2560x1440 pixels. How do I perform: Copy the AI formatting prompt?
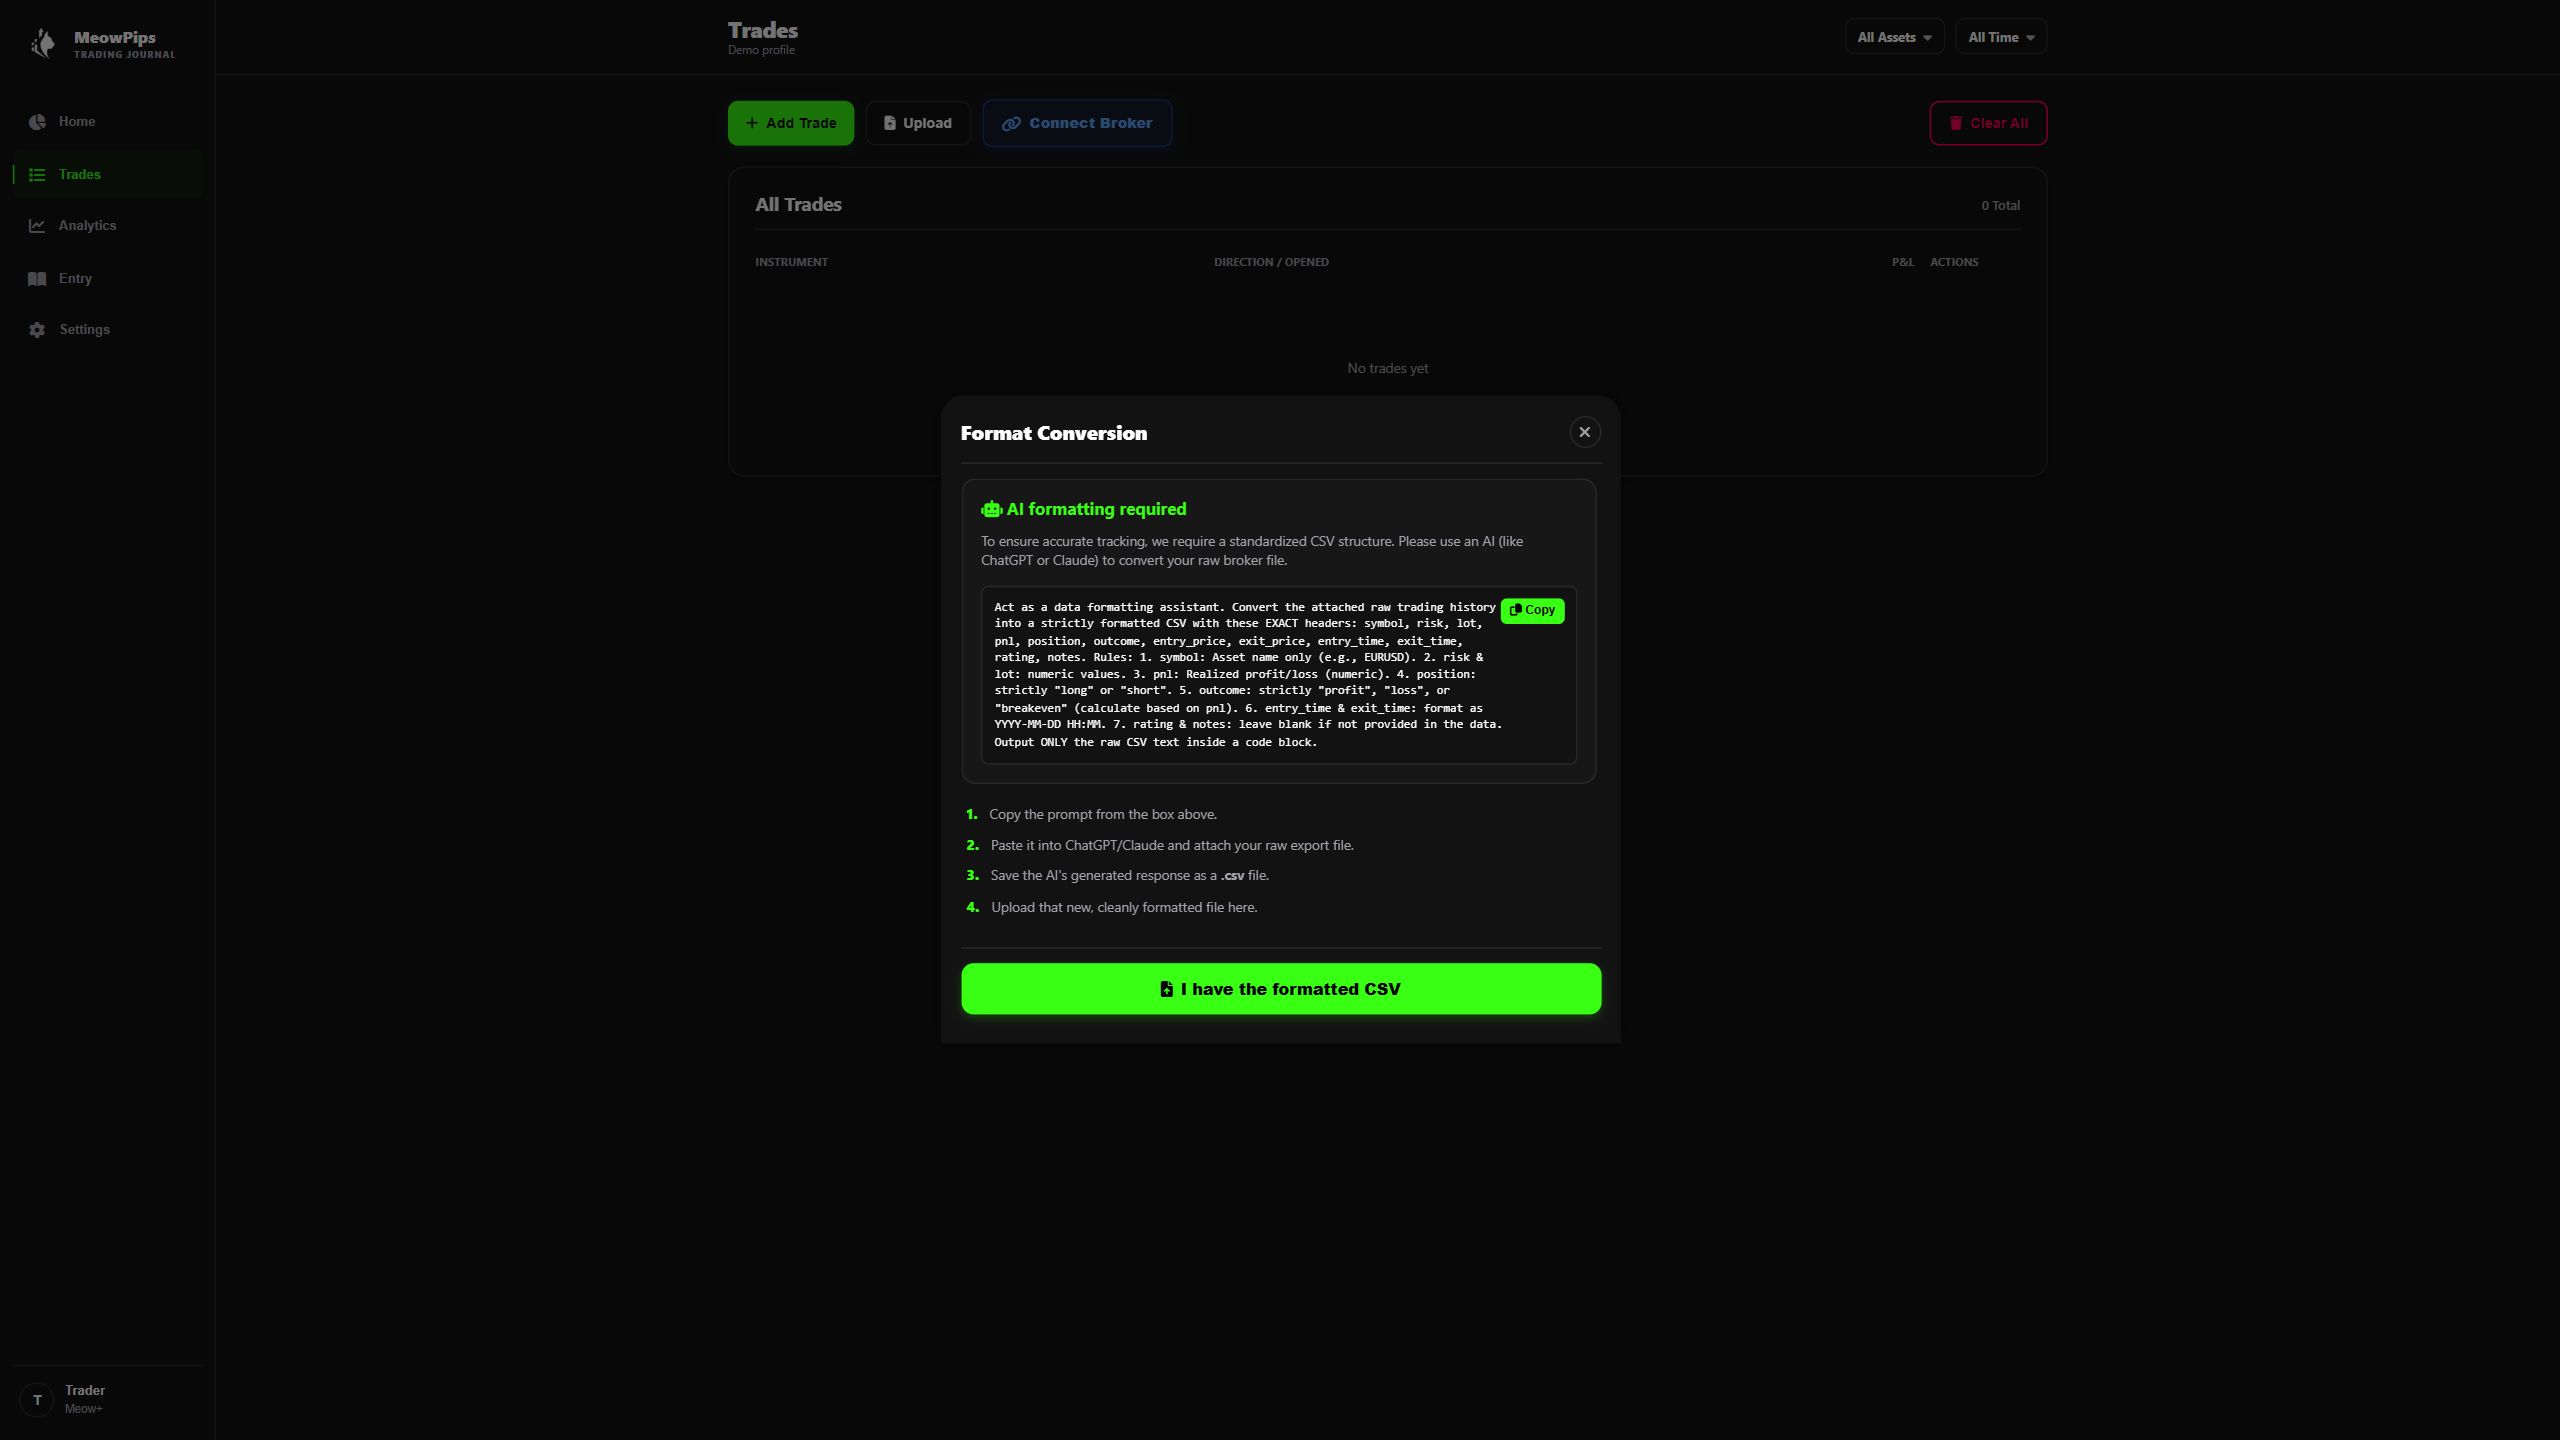point(1532,610)
